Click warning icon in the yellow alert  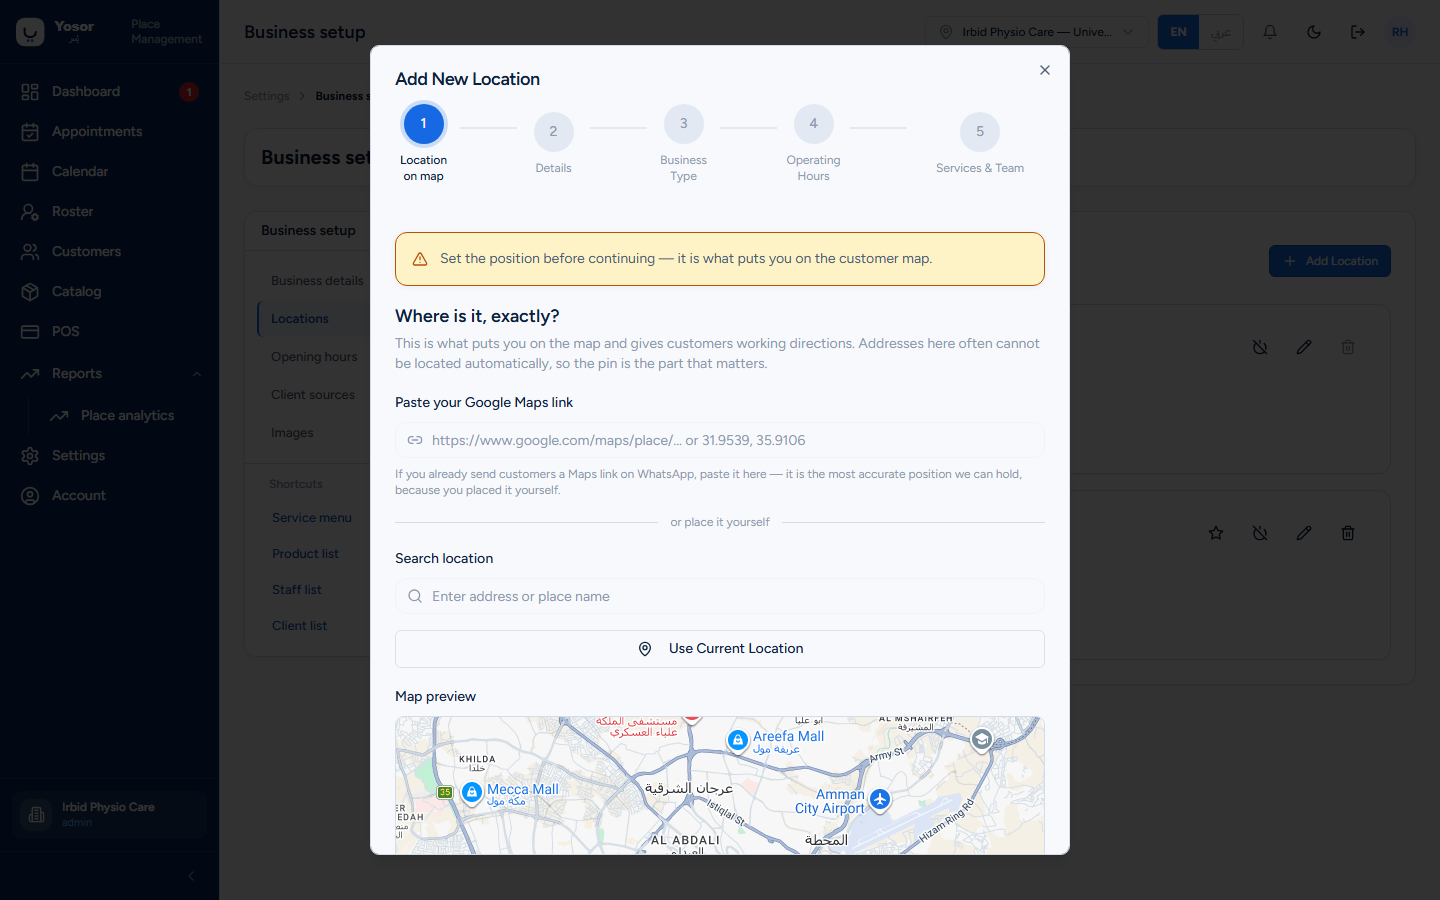click(420, 259)
